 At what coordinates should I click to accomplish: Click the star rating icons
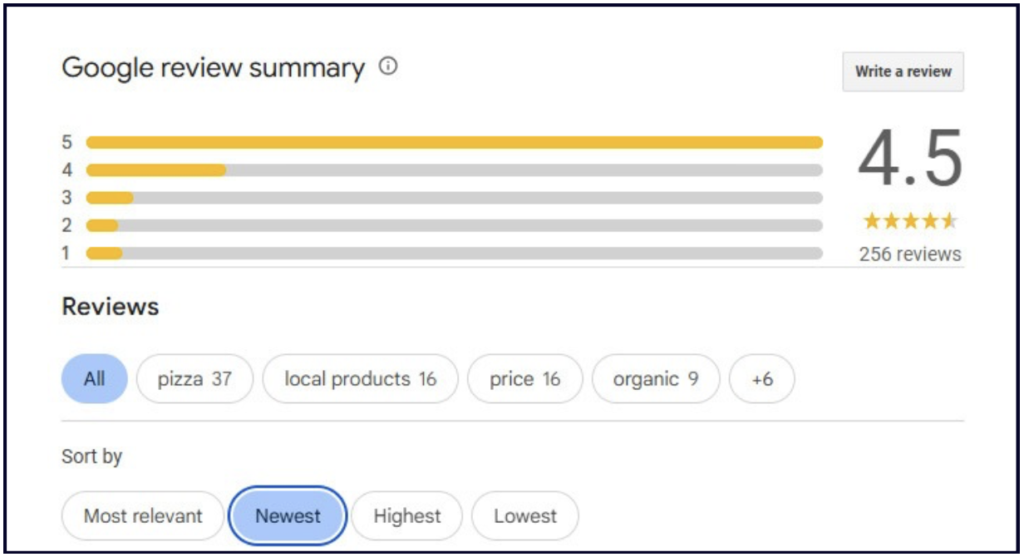(x=910, y=220)
